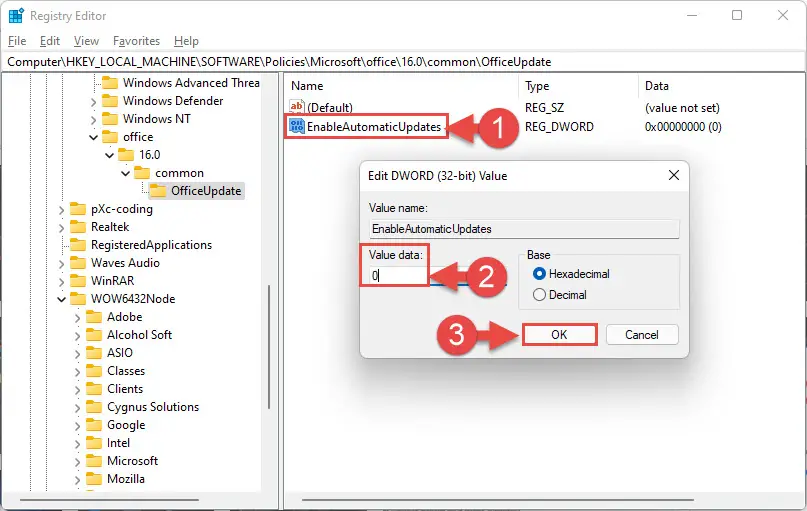Focus the Value data input field

(x=437, y=276)
